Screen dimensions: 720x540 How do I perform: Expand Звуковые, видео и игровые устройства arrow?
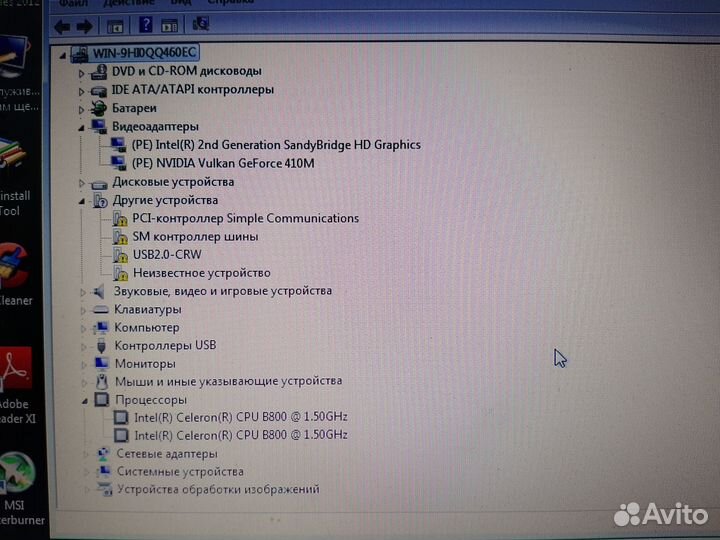point(83,292)
